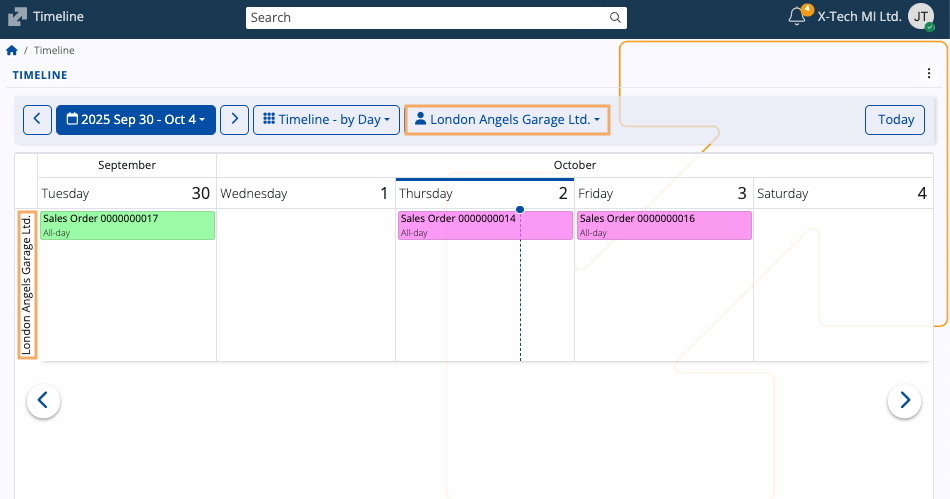Go to home via breadcrumb icon
The image size is (950, 499).
[x=12, y=50]
